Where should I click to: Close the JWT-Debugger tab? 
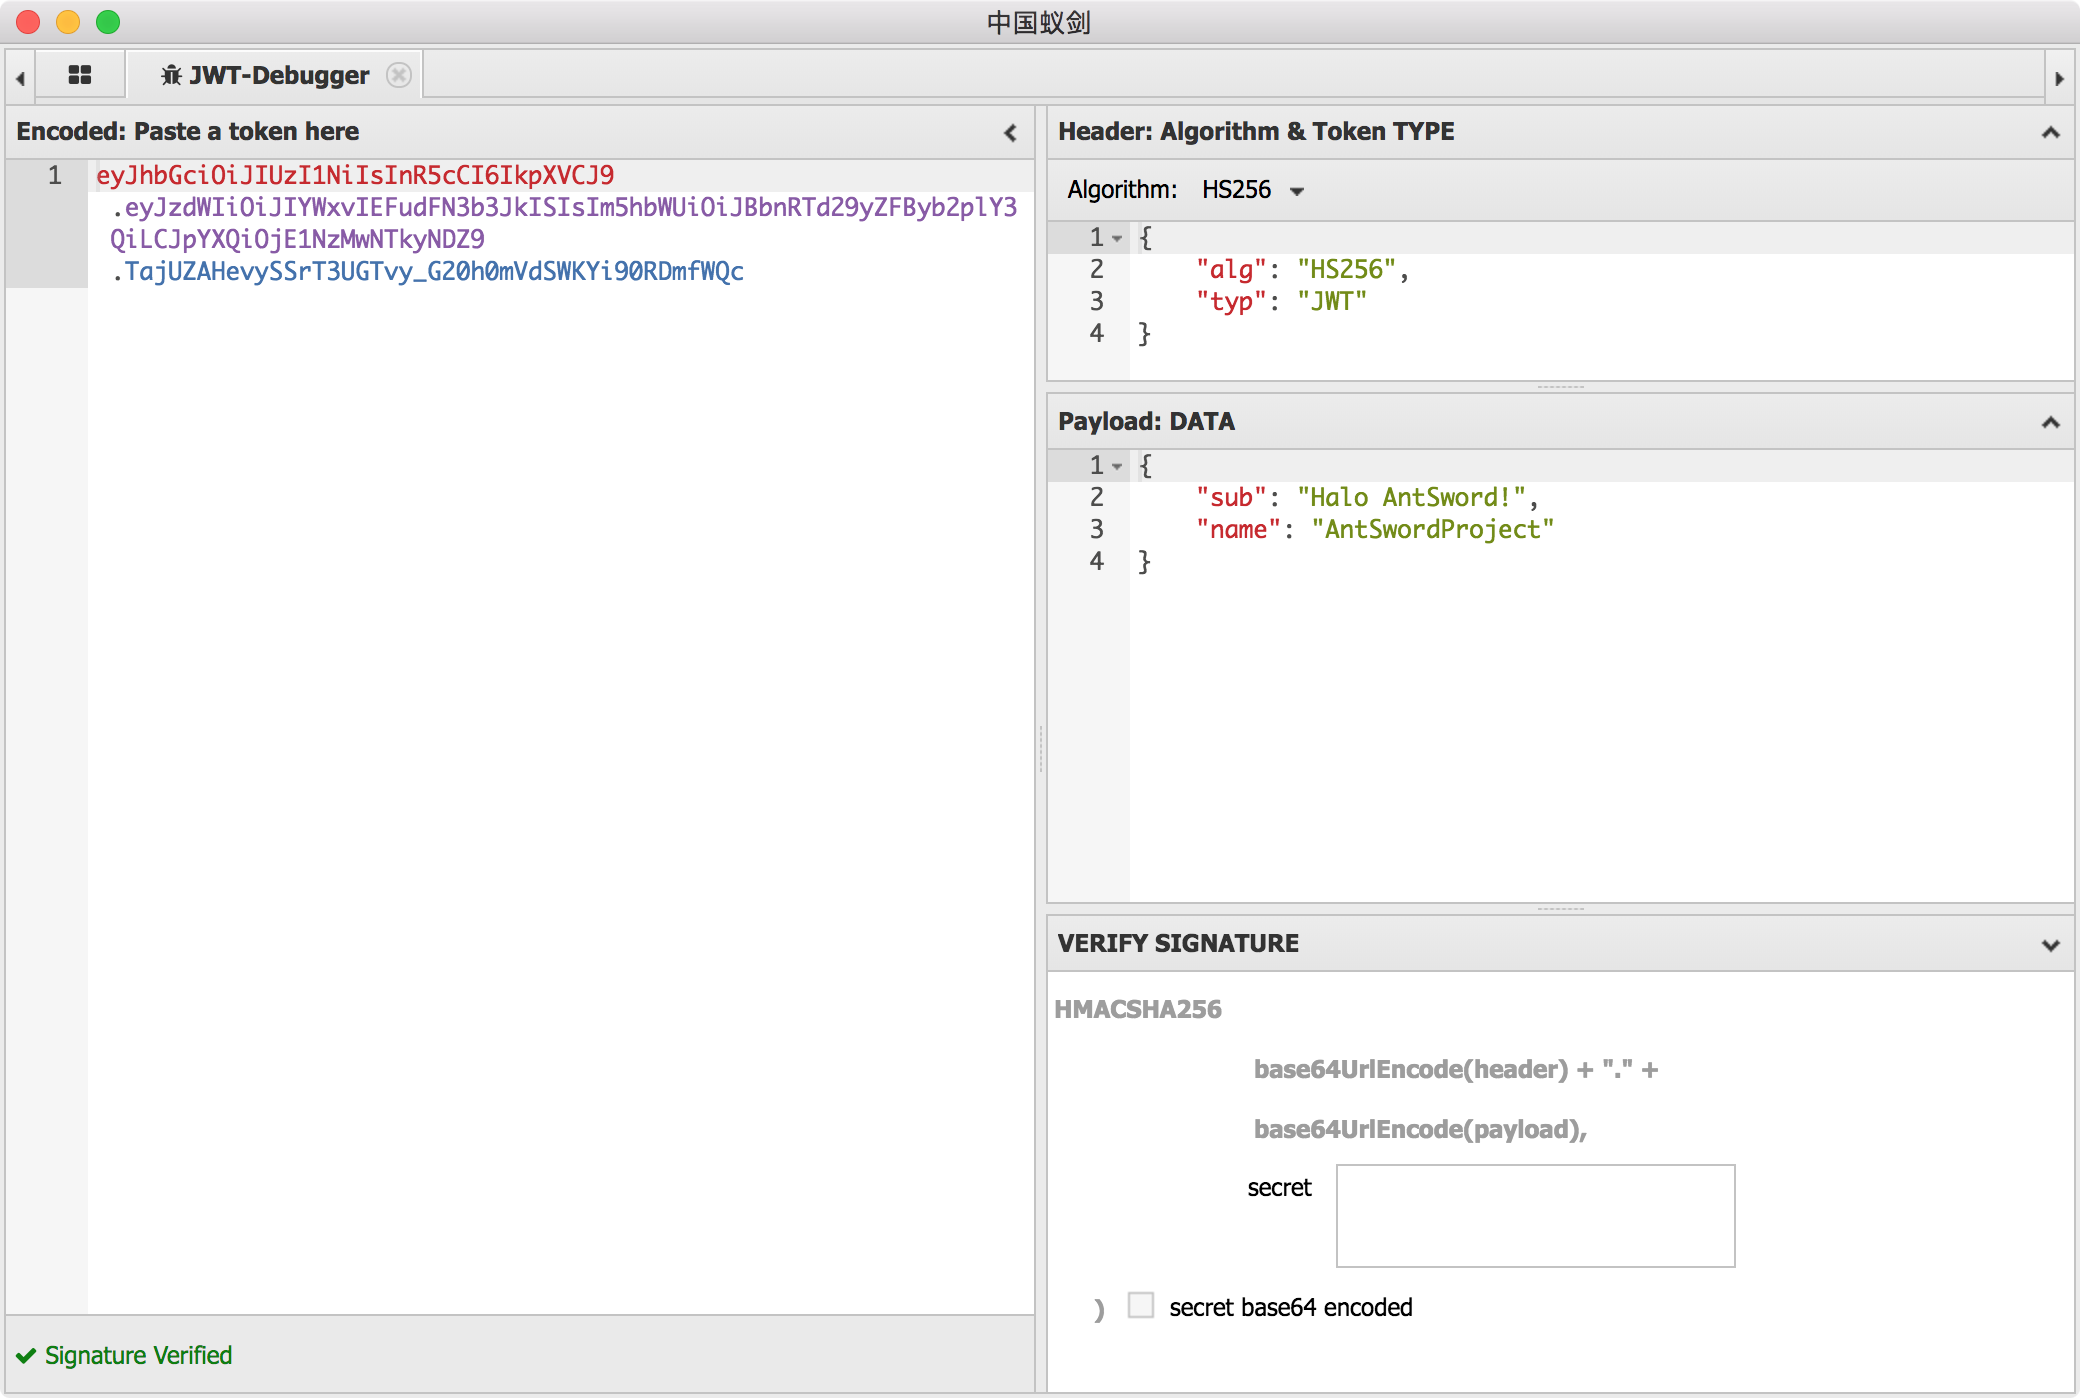point(399,75)
